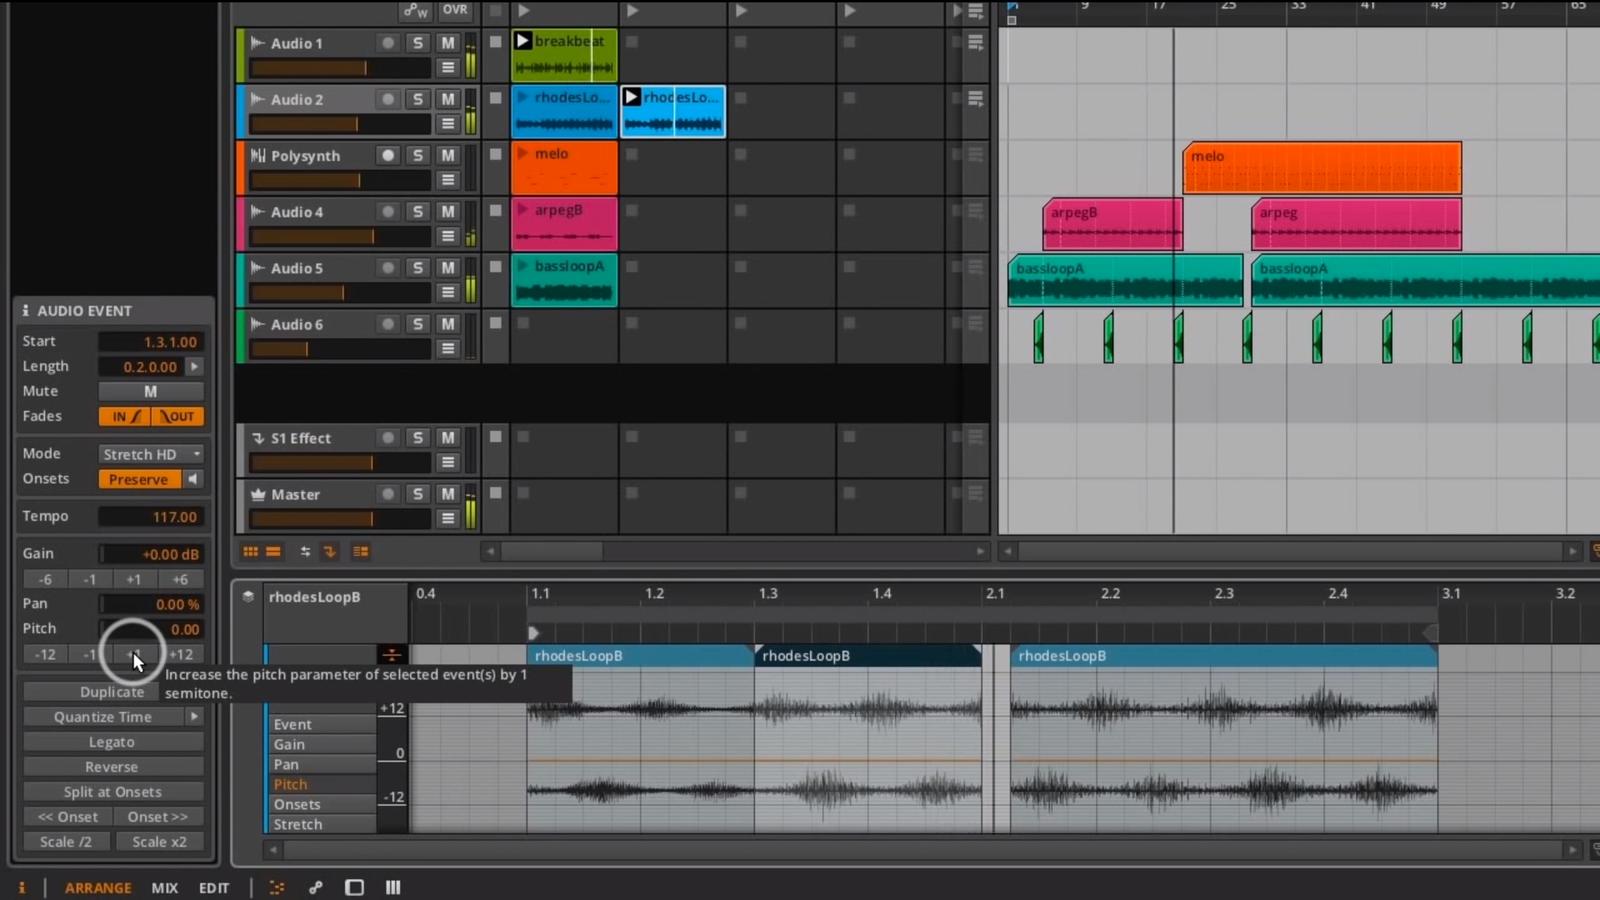Click the double-arrow icon in the panel toolbar
This screenshot has width=1600, height=900.
point(305,551)
